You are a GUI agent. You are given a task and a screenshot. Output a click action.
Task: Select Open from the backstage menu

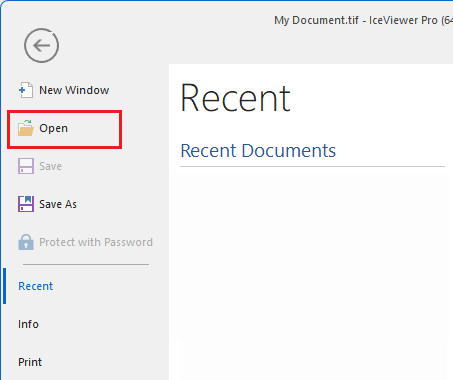[x=53, y=128]
